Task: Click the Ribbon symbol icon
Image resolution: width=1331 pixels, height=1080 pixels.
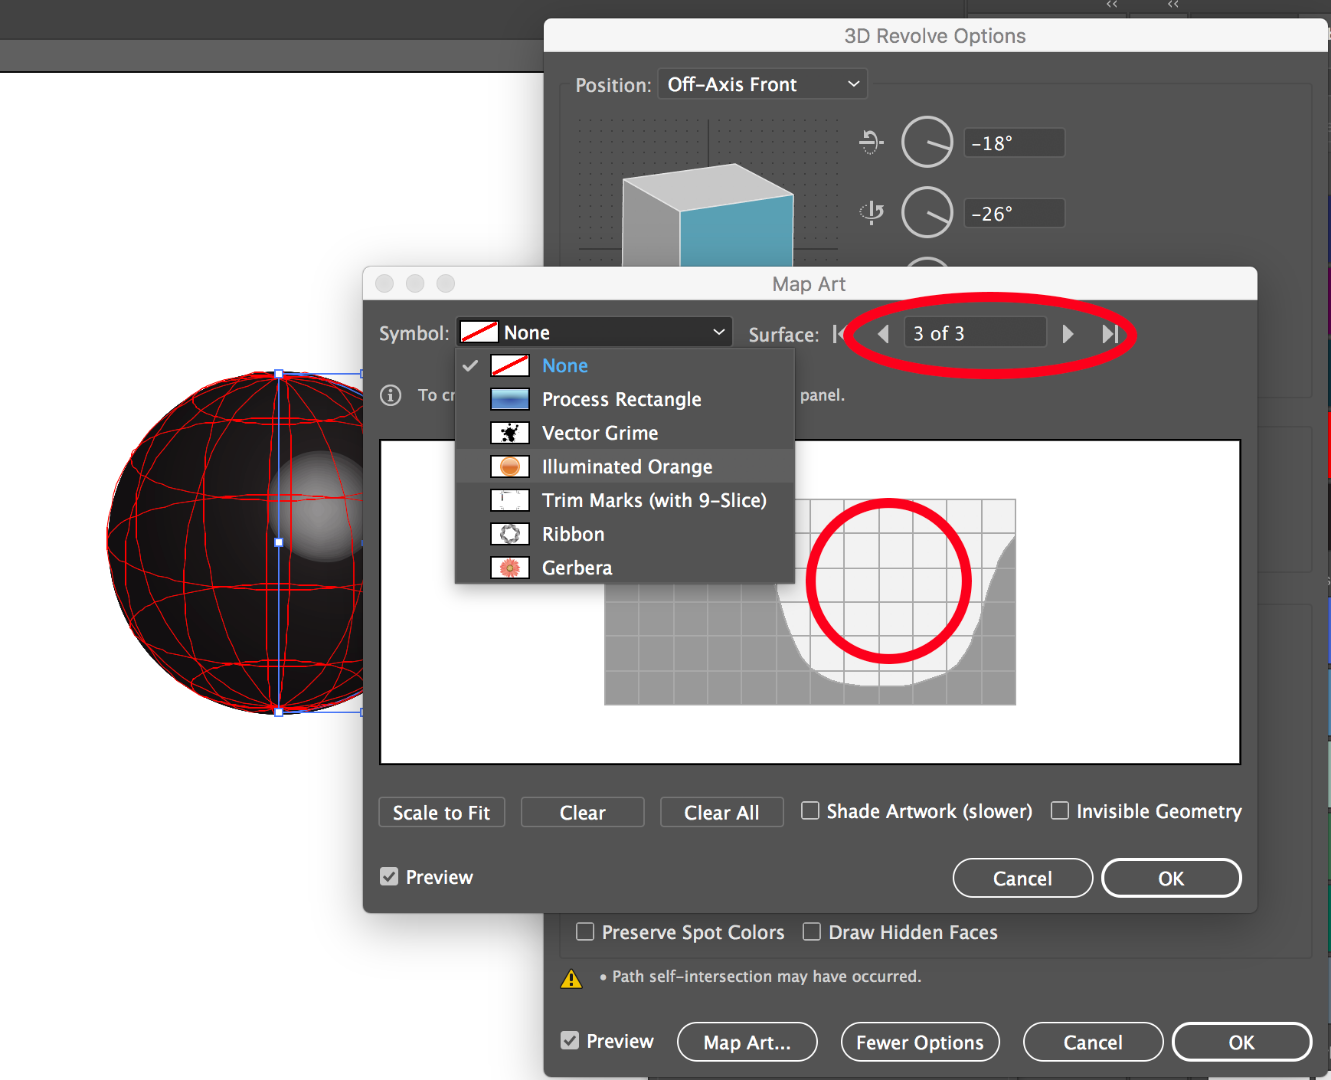Action: click(x=510, y=533)
